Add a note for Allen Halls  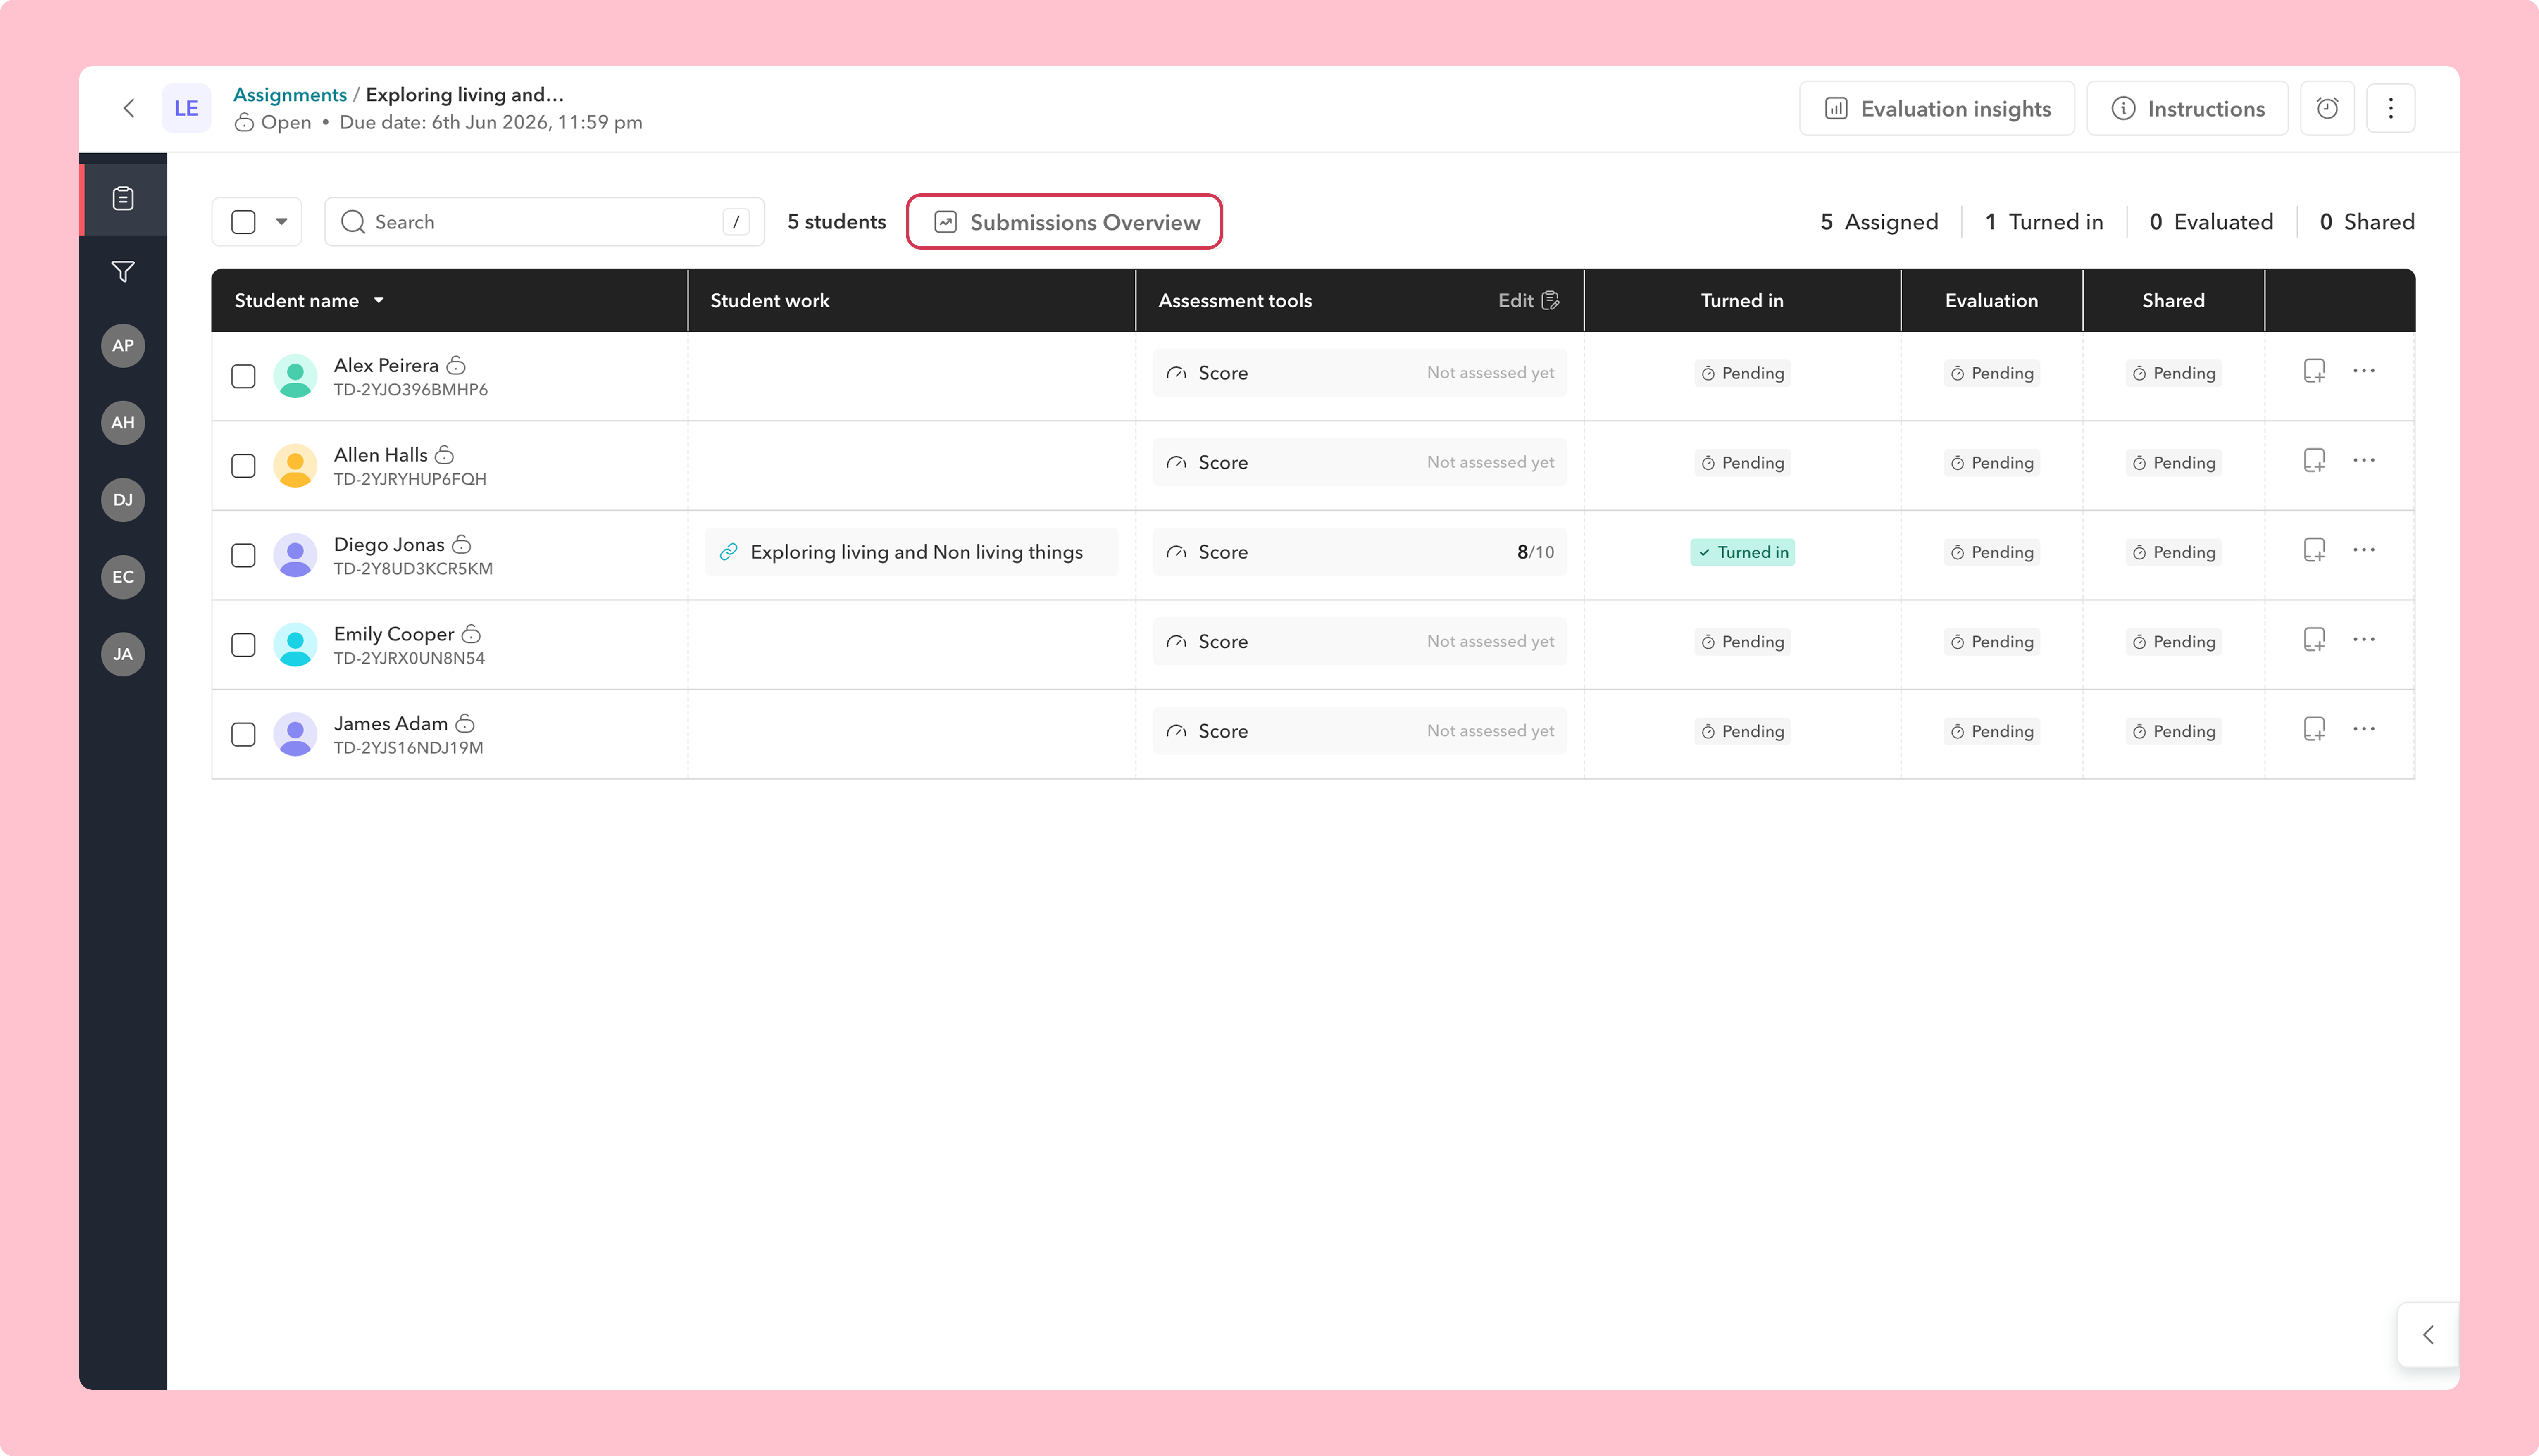coord(2314,461)
